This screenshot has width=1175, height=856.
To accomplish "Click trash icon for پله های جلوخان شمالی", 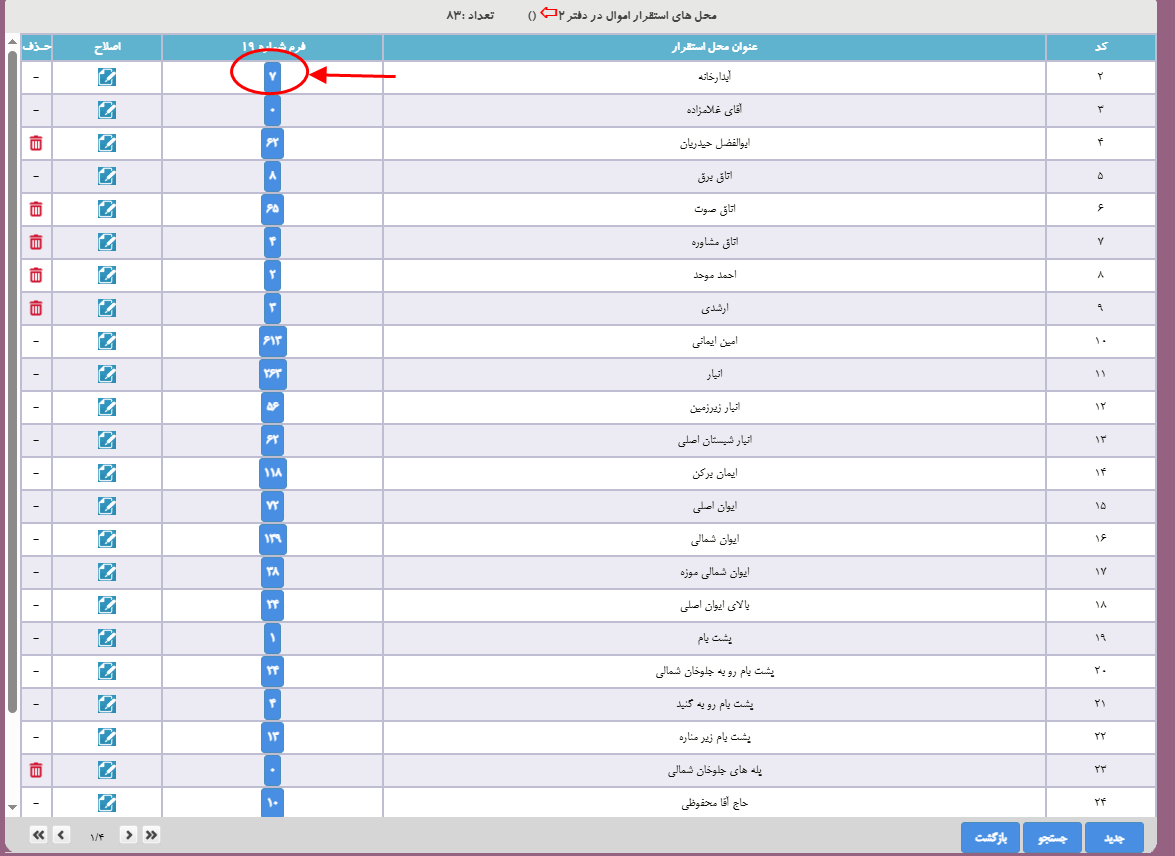I will click(36, 770).
